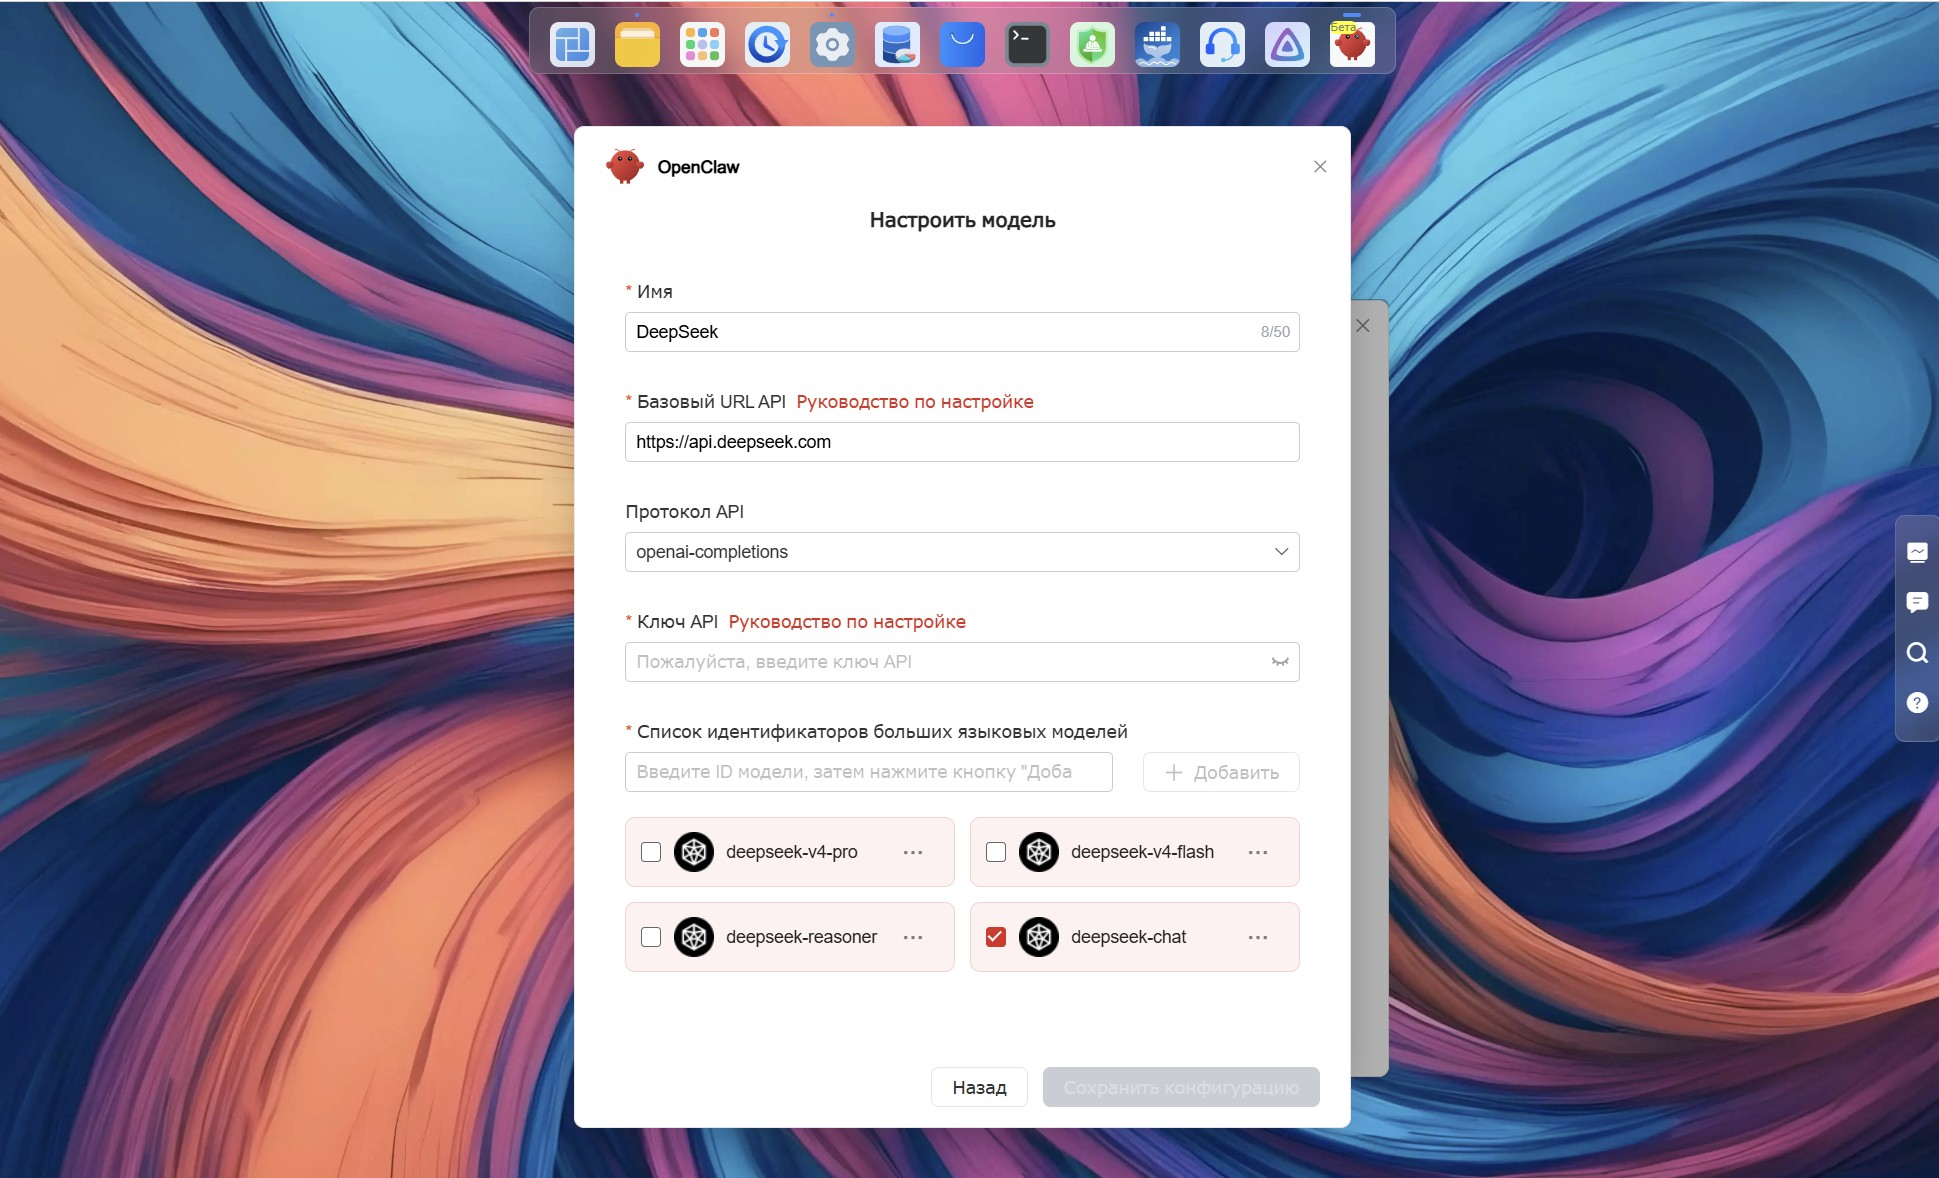The image size is (1939, 1178).
Task: Click the Добавить model button
Action: pos(1221,772)
